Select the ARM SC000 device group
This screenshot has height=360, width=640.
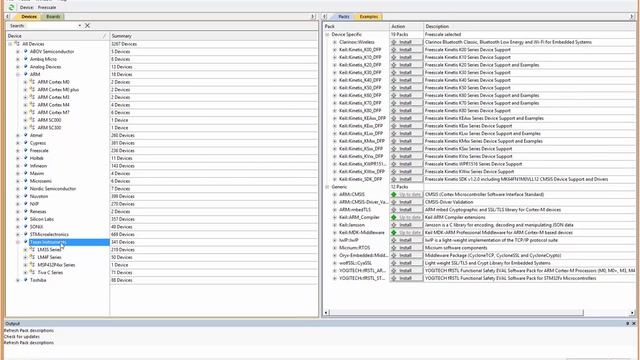pyautogui.click(x=49, y=120)
